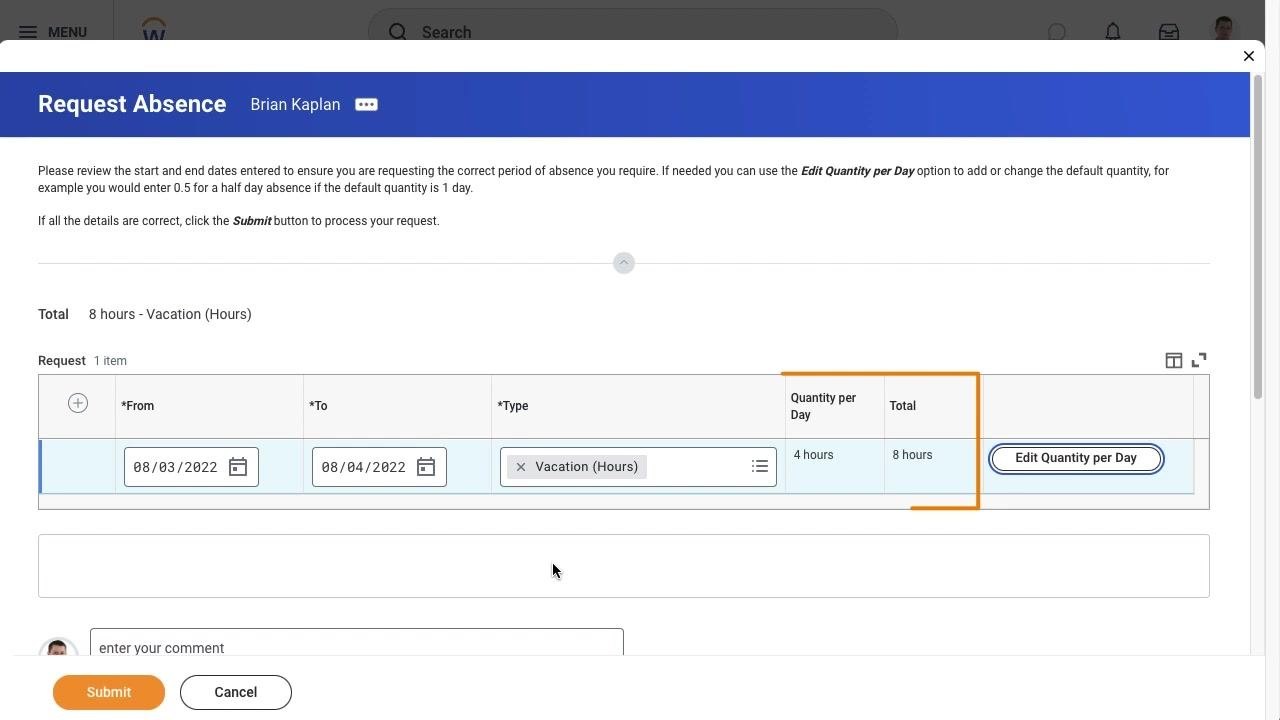The height and width of the screenshot is (720, 1280).
Task: Close the Request Absence dialog
Action: [x=1249, y=56]
